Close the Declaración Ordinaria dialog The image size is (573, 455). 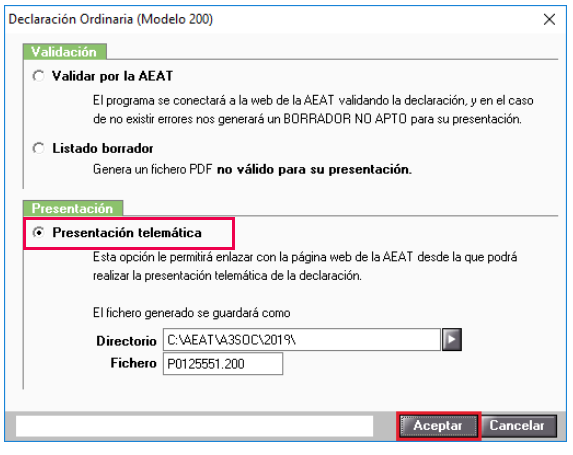tap(549, 19)
